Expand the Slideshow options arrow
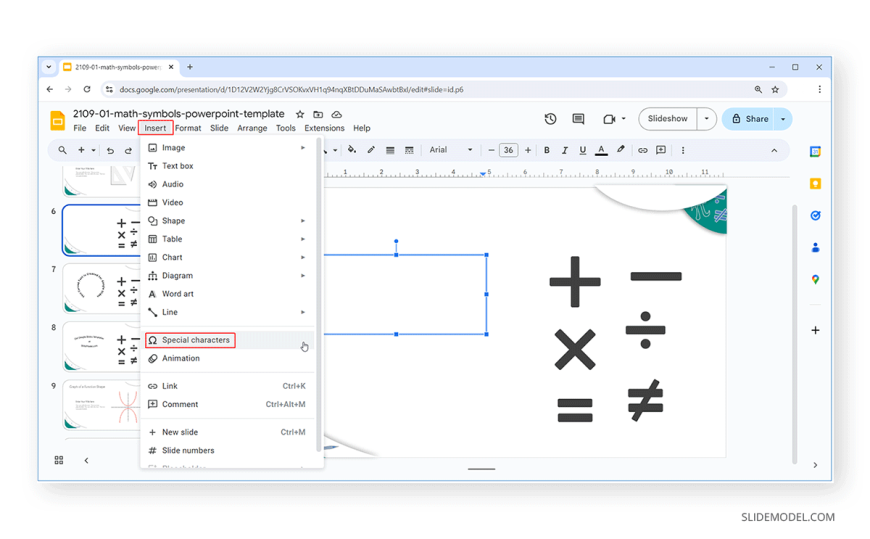 (706, 119)
